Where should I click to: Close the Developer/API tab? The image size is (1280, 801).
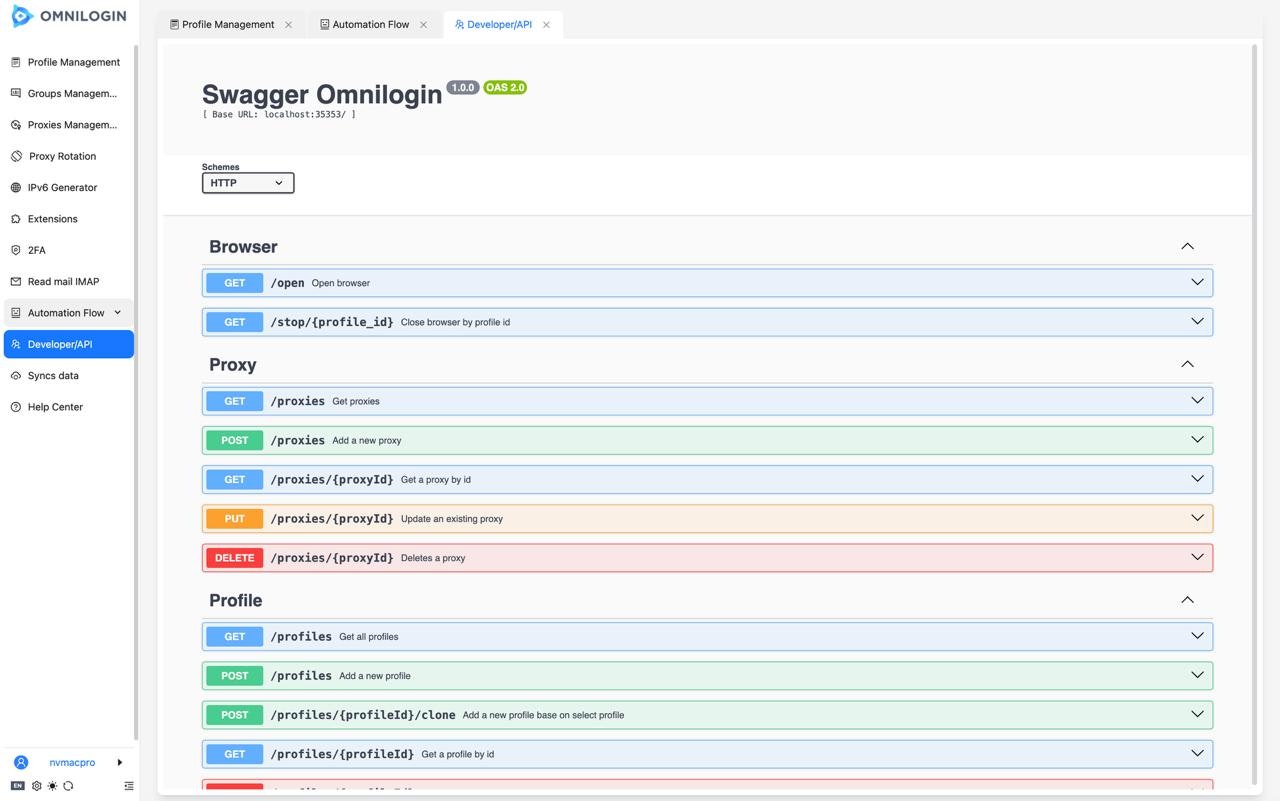coord(546,25)
